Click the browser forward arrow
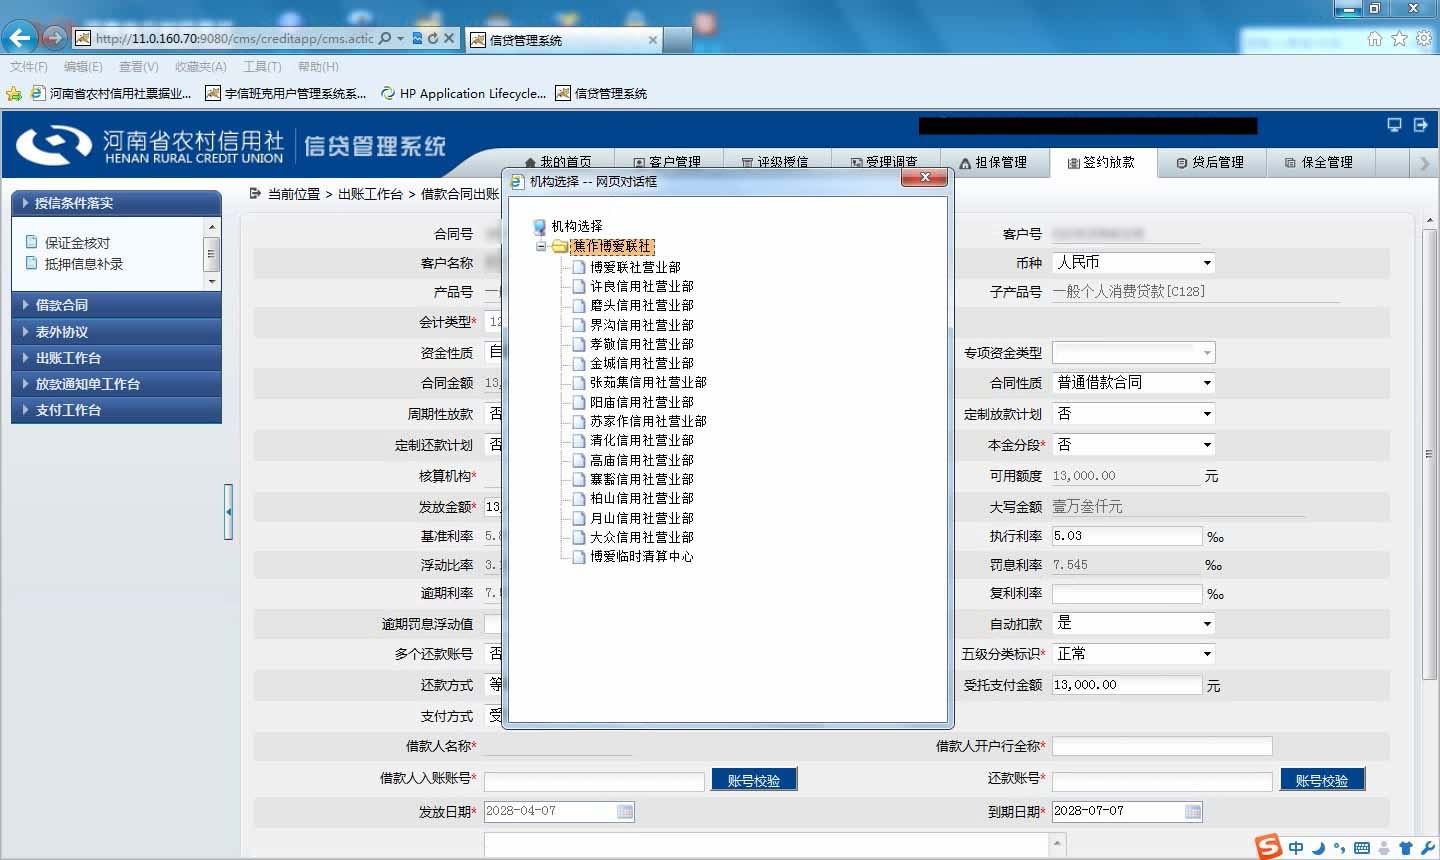This screenshot has height=860, width=1440. 55,38
